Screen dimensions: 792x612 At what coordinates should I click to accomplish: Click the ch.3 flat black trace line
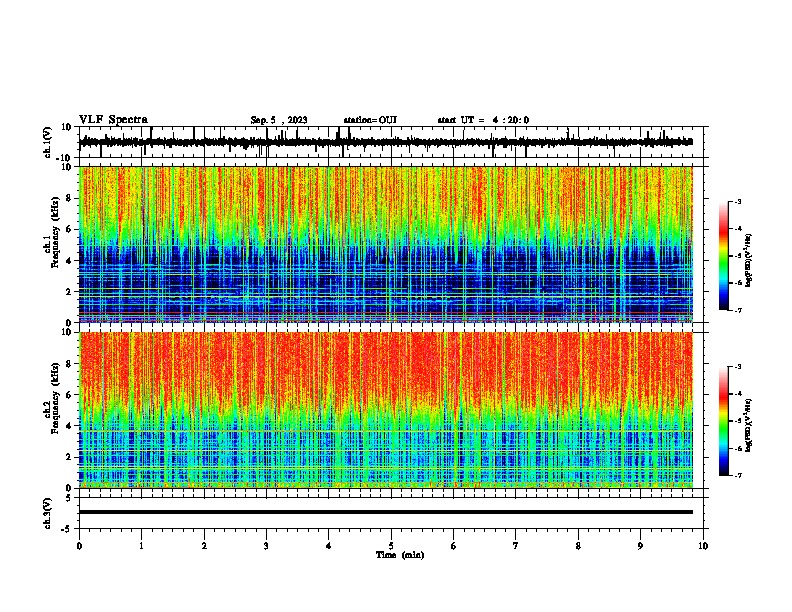(x=386, y=512)
